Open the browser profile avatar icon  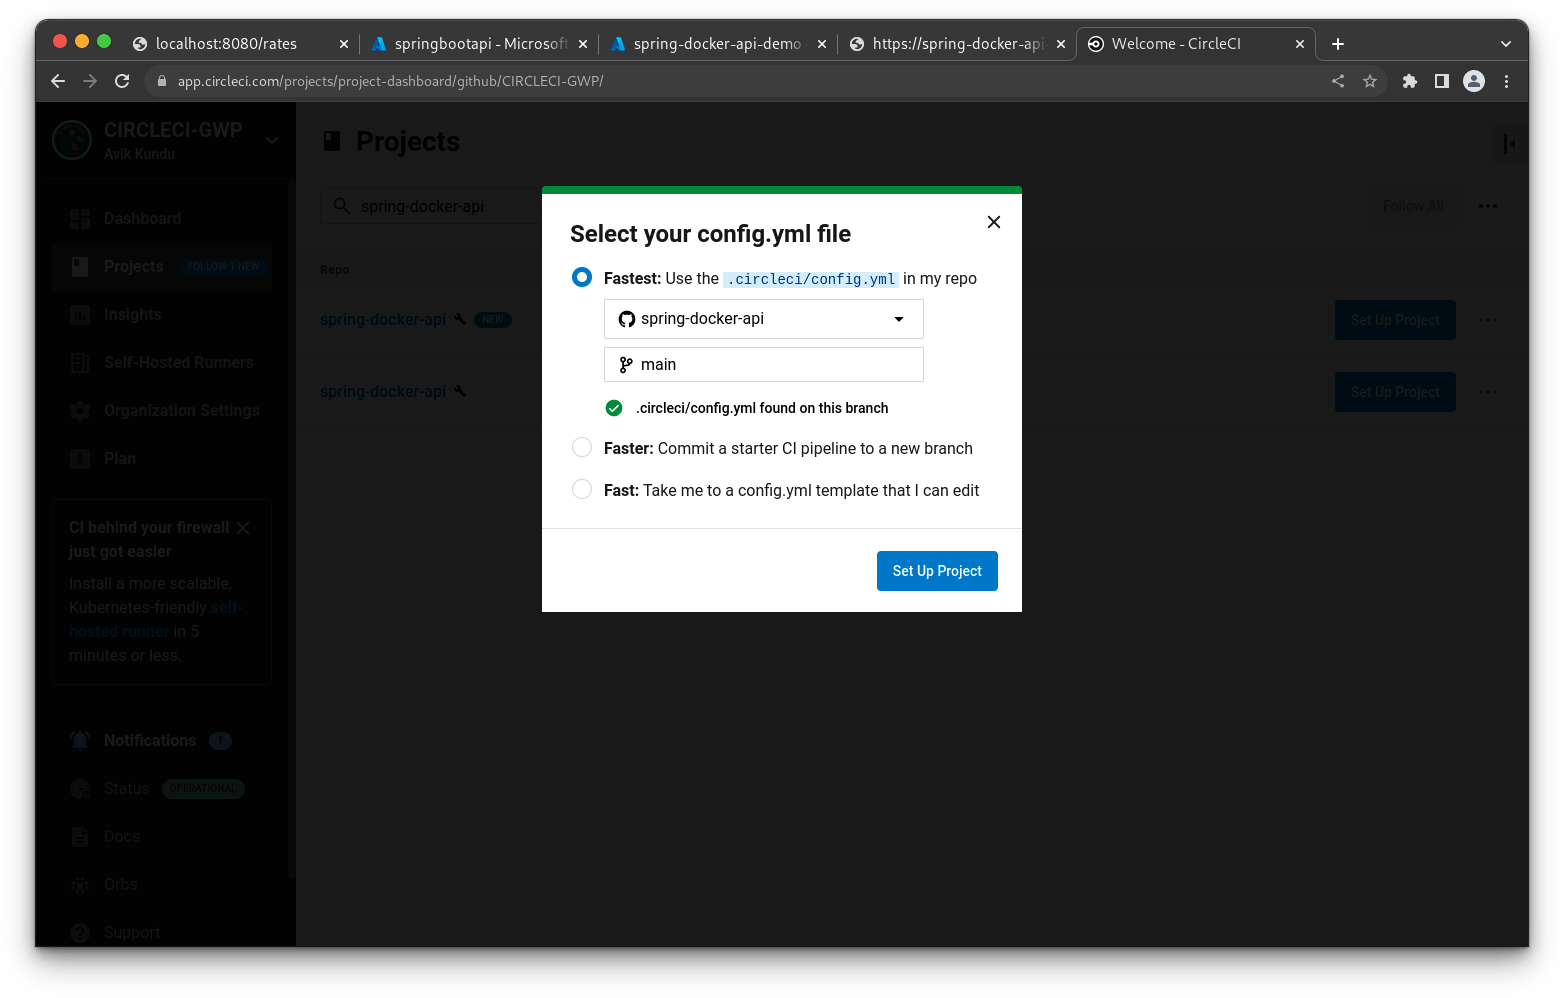click(x=1474, y=81)
